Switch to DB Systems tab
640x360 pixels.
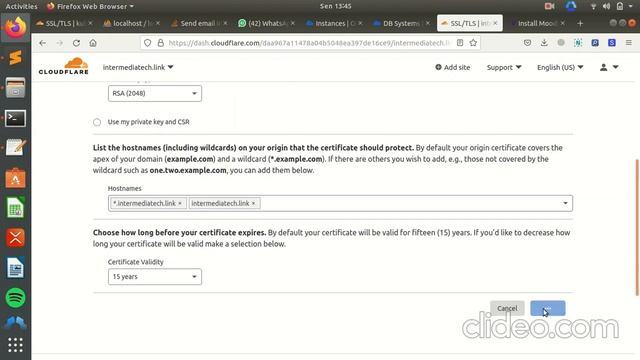(401, 23)
